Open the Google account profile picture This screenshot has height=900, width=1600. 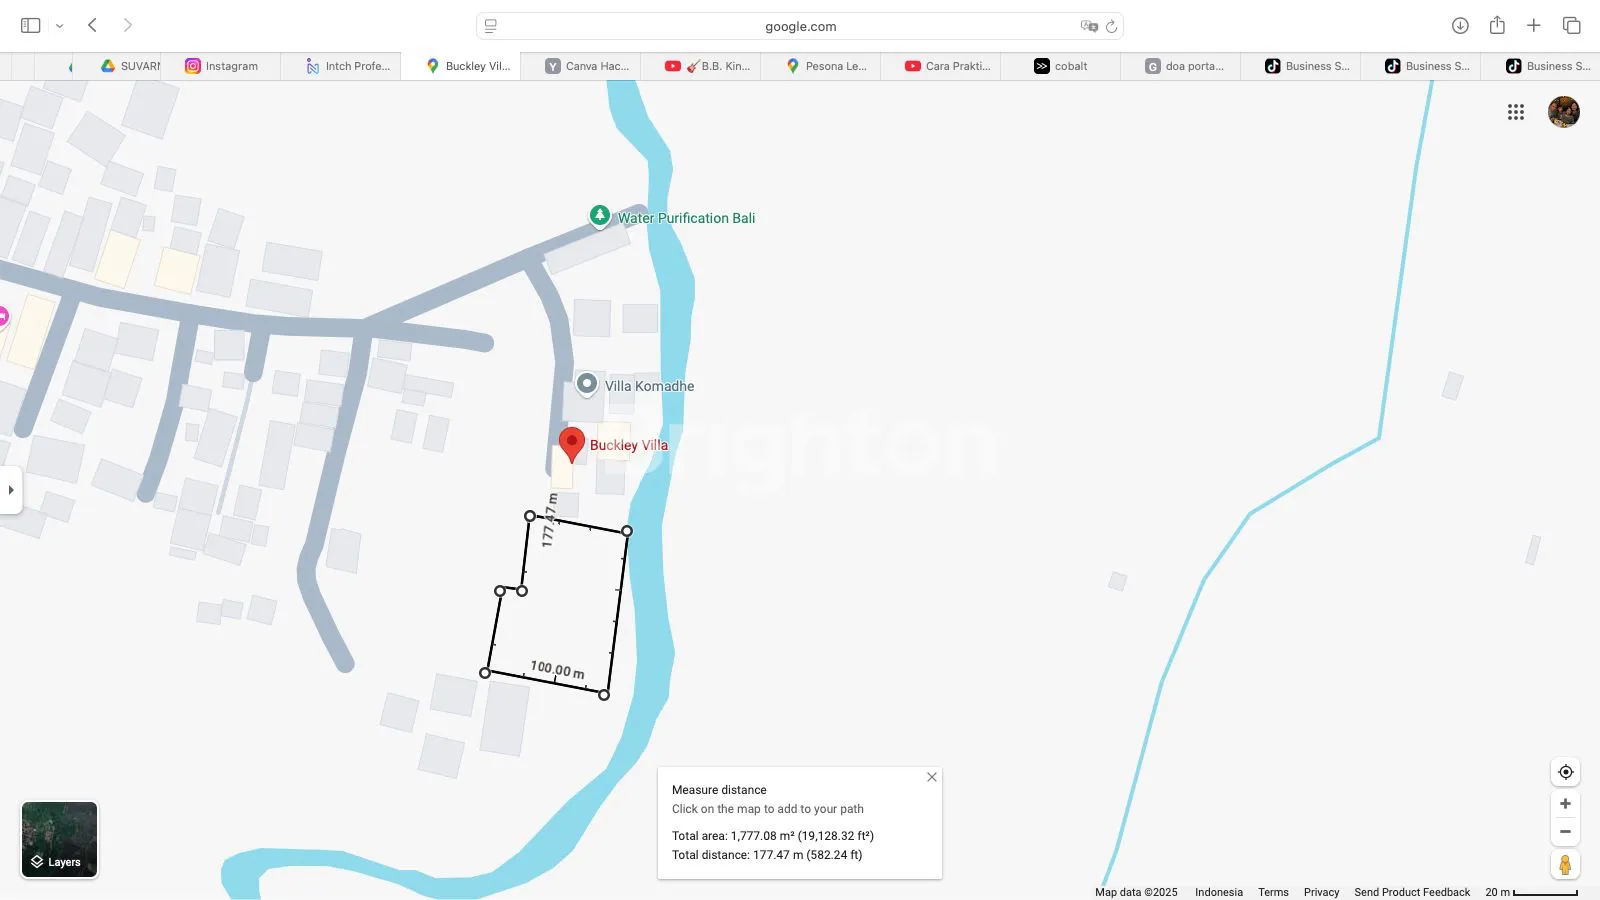[1563, 112]
